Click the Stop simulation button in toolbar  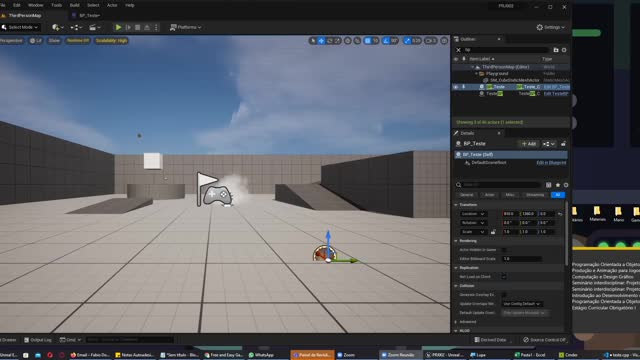pos(138,27)
